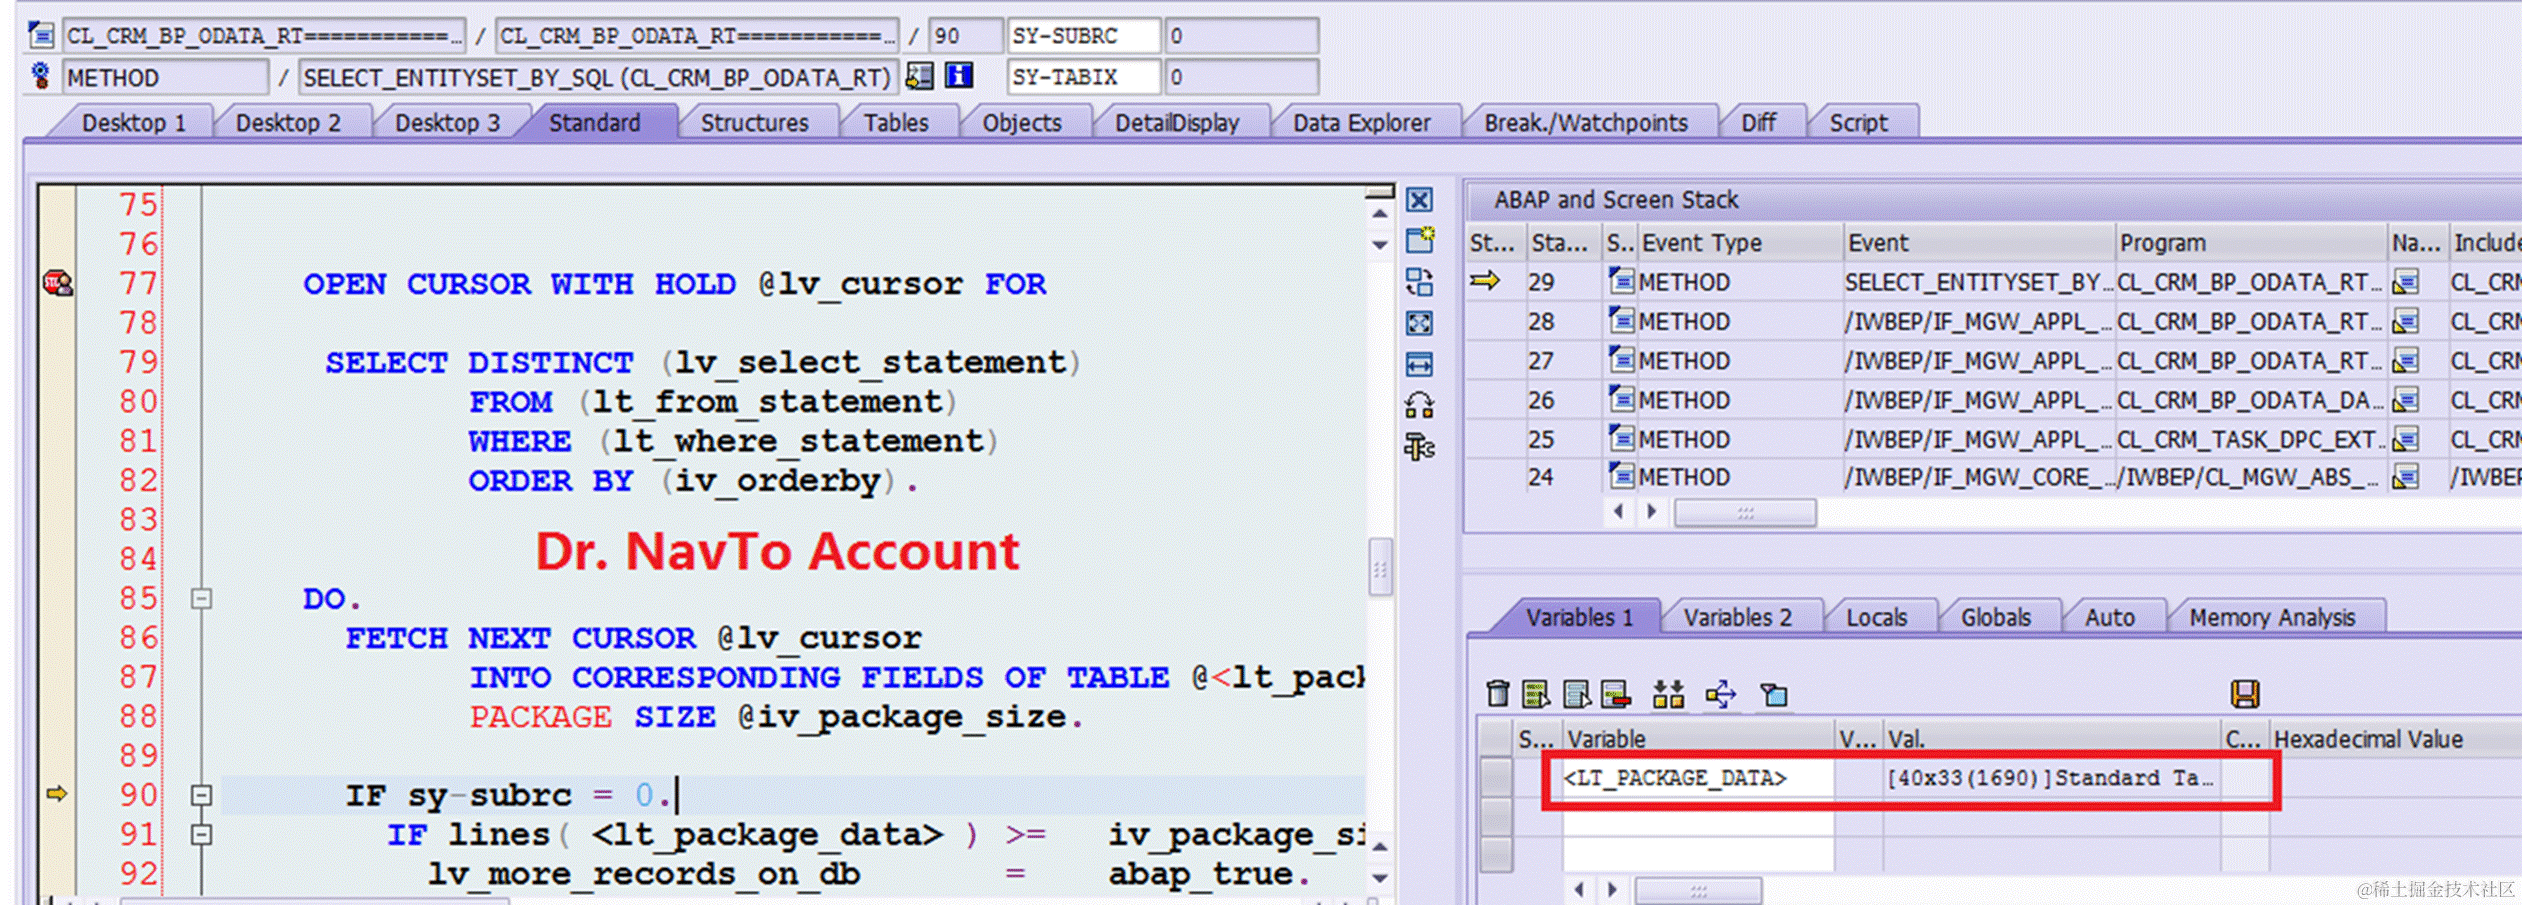Switch to the Variables 2 tab

(x=1737, y=617)
